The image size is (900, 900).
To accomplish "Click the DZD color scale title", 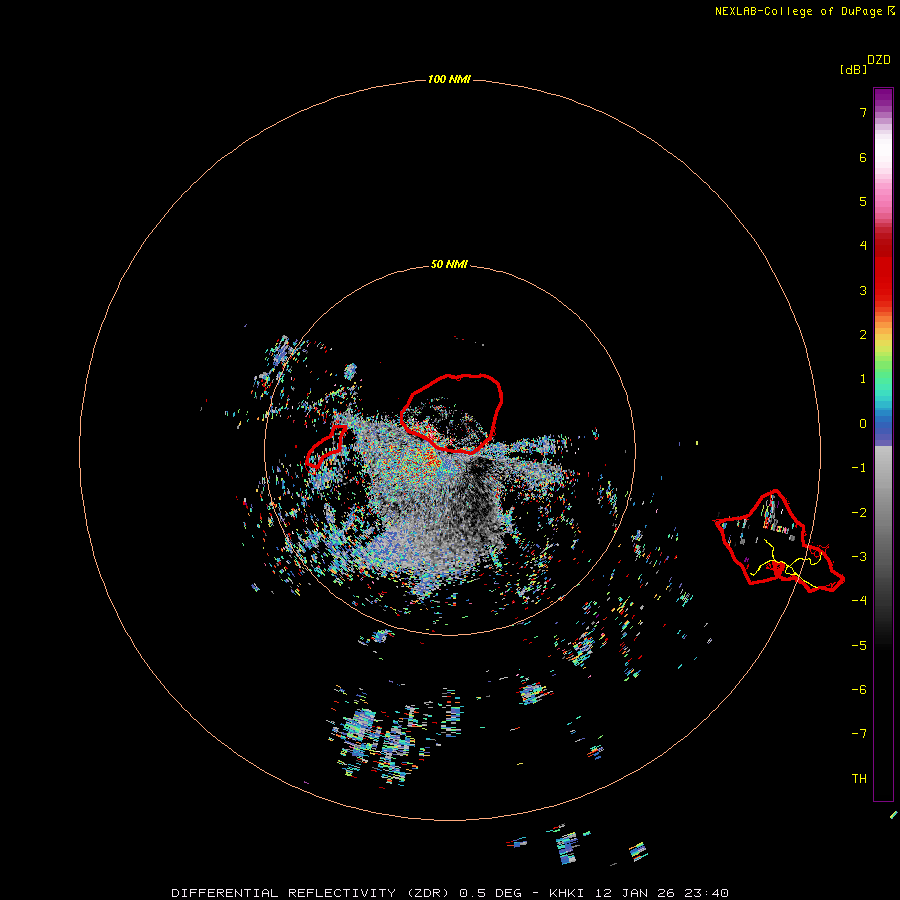I will 879,60.
